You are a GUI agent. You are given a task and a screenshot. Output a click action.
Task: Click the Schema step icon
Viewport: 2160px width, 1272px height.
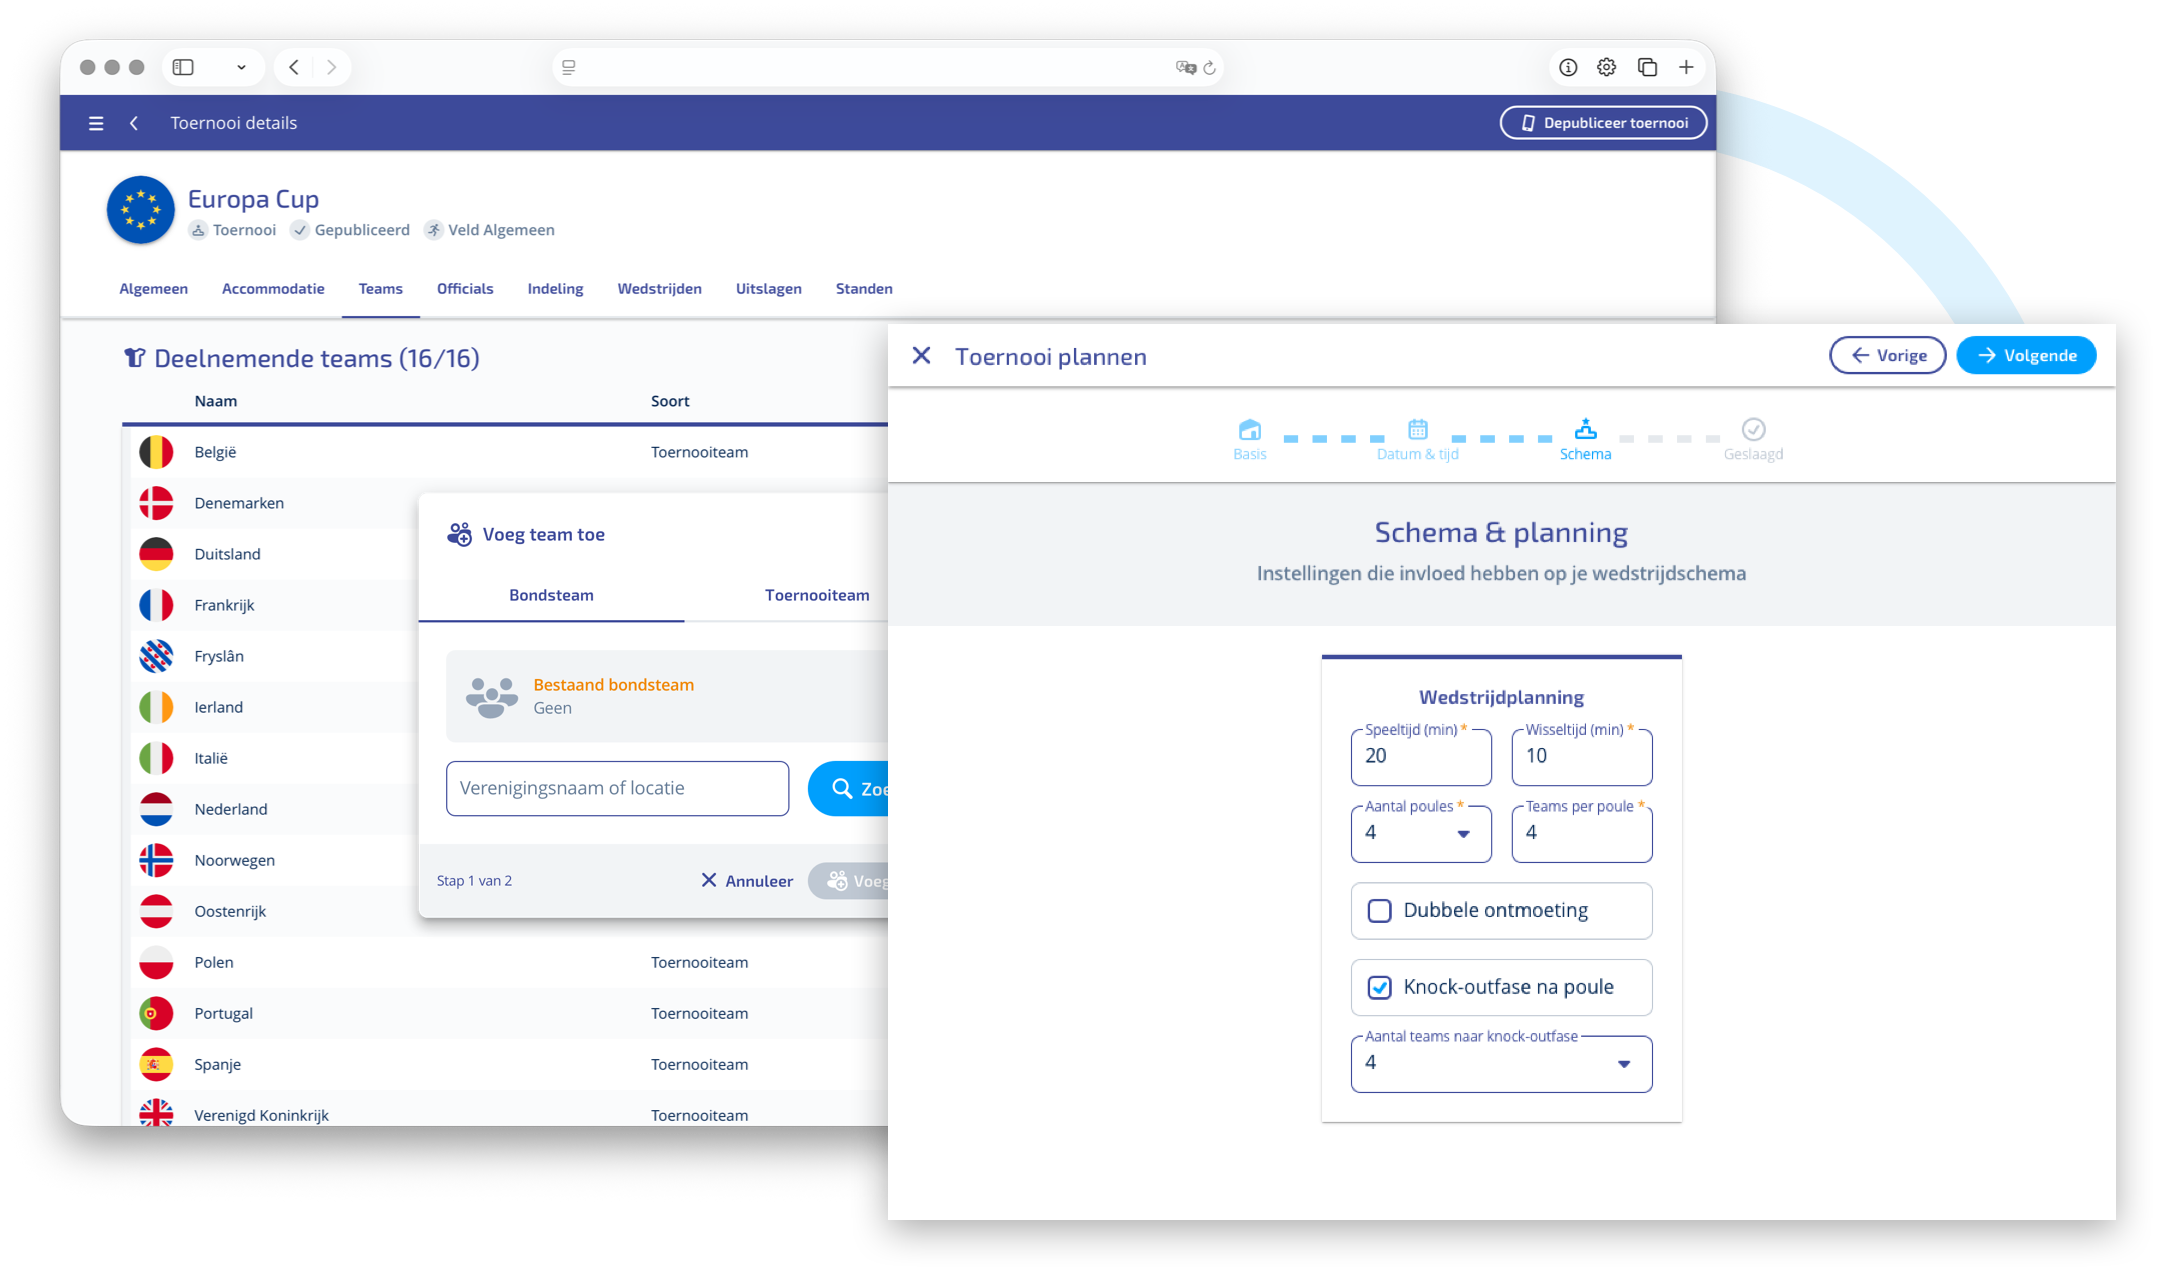pos(1585,430)
